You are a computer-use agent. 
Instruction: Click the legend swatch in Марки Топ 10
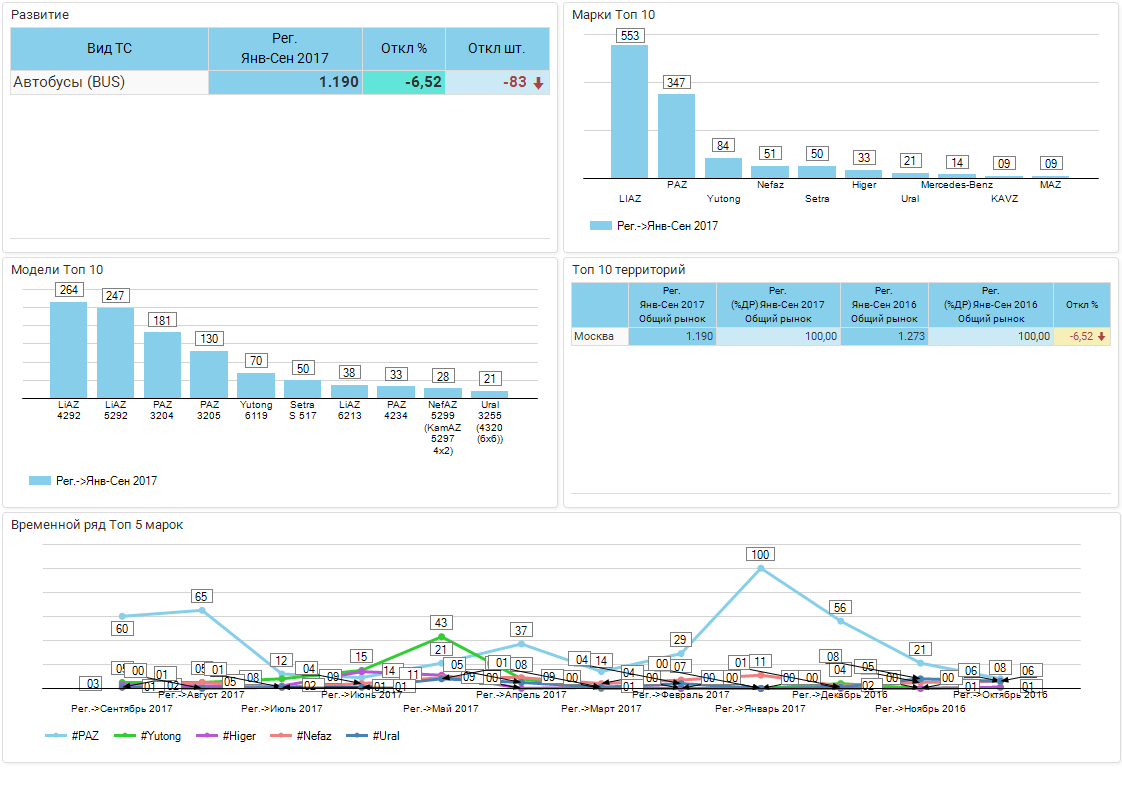coord(600,226)
